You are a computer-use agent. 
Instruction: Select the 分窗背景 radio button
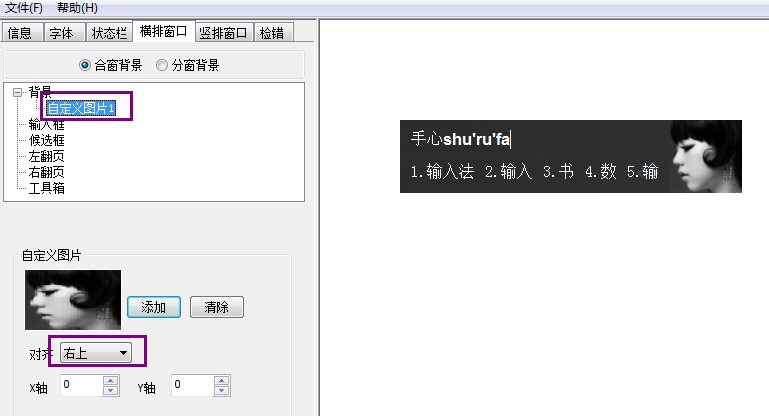pyautogui.click(x=187, y=65)
